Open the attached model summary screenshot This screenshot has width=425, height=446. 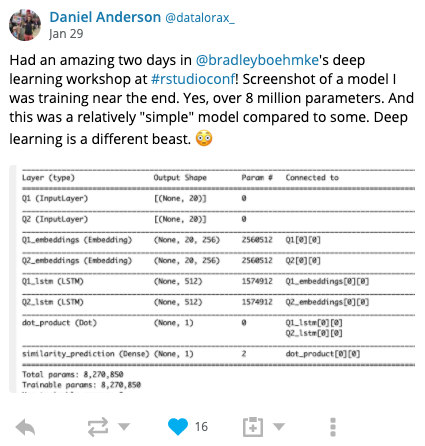click(212, 279)
